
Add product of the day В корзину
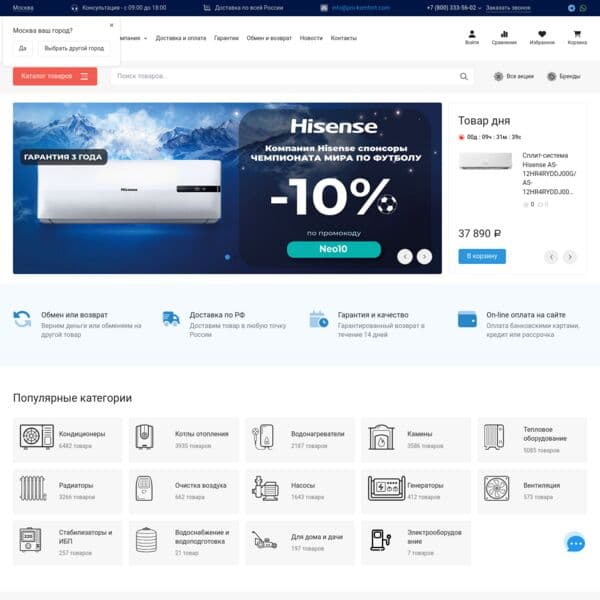(482, 256)
